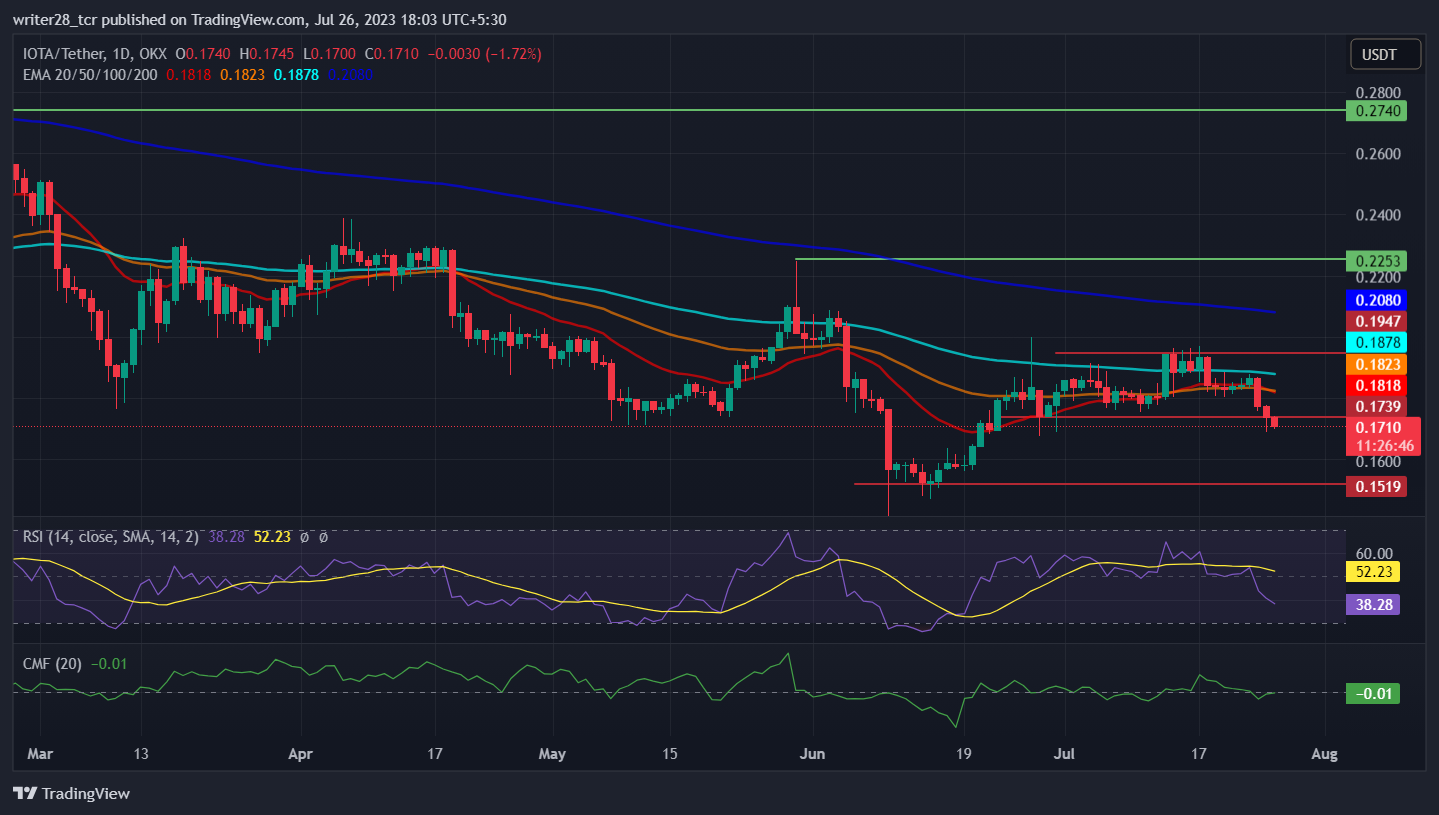The image size is (1439, 815).
Task: Click the red 0.1818 value in EMA legend
Action: tap(188, 74)
